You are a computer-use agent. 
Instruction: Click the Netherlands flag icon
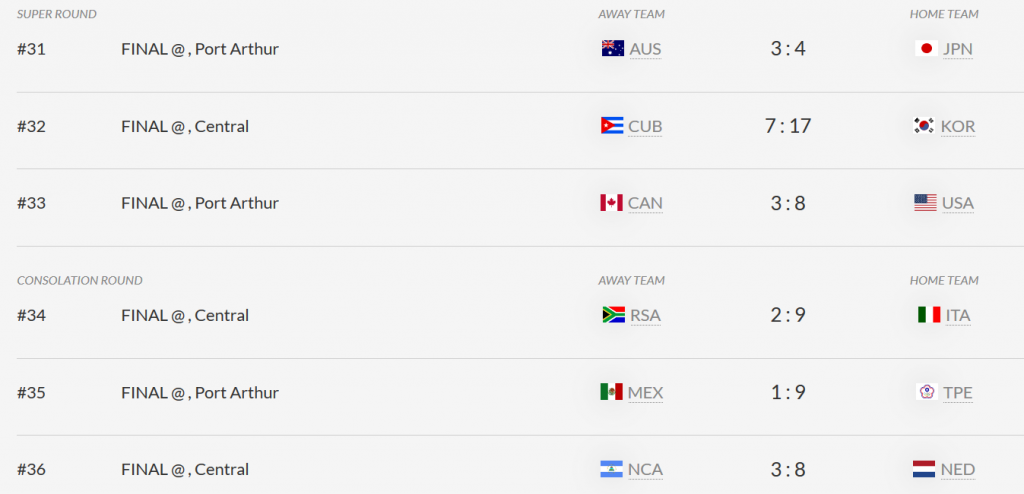tap(924, 469)
